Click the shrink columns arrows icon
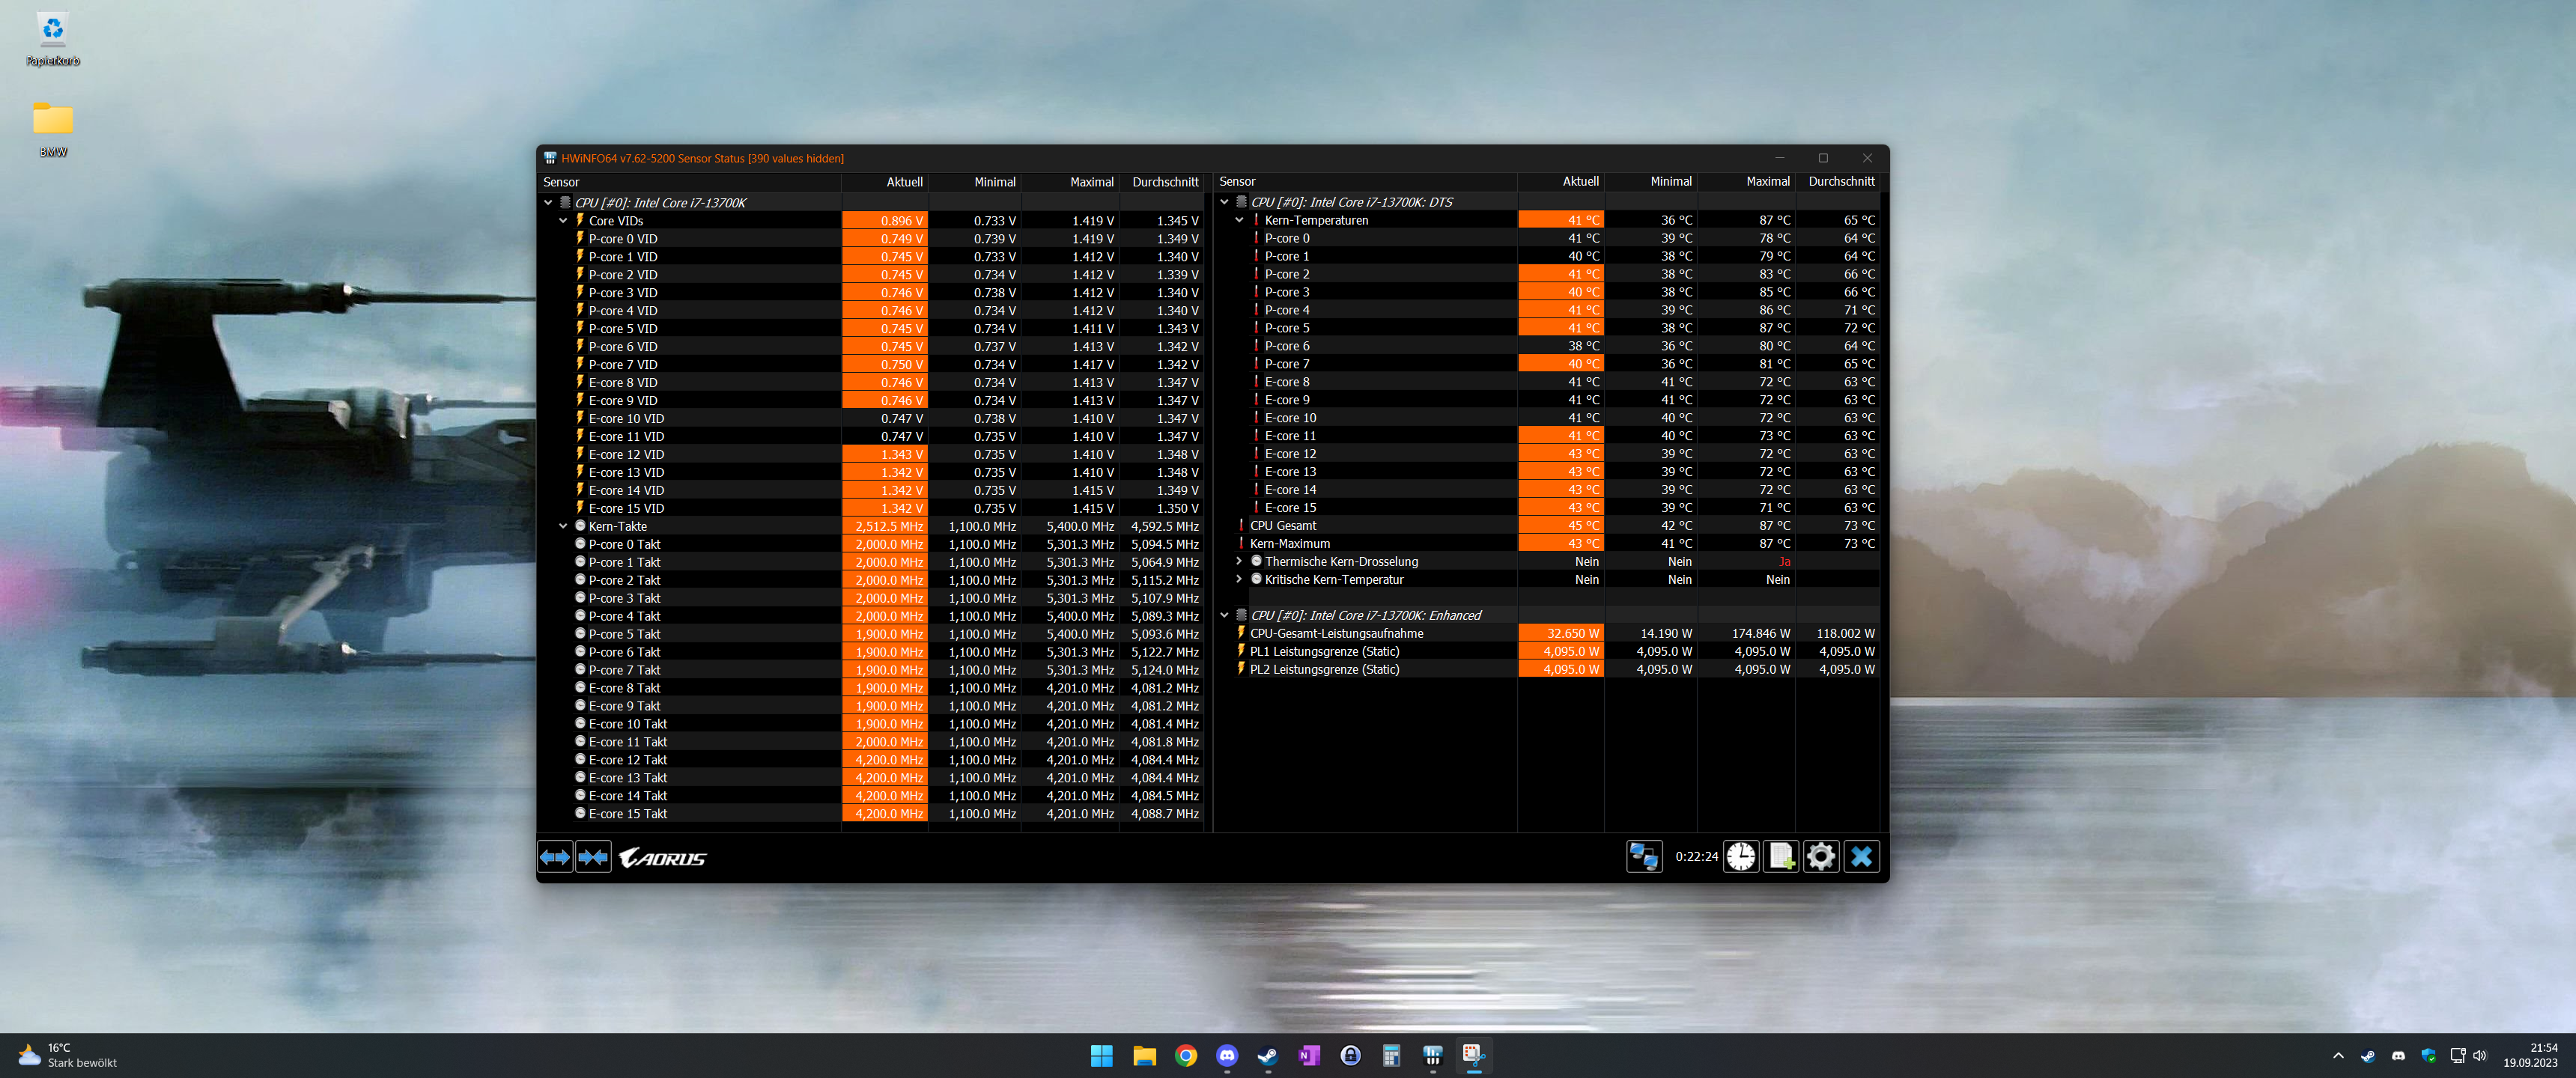 [593, 857]
